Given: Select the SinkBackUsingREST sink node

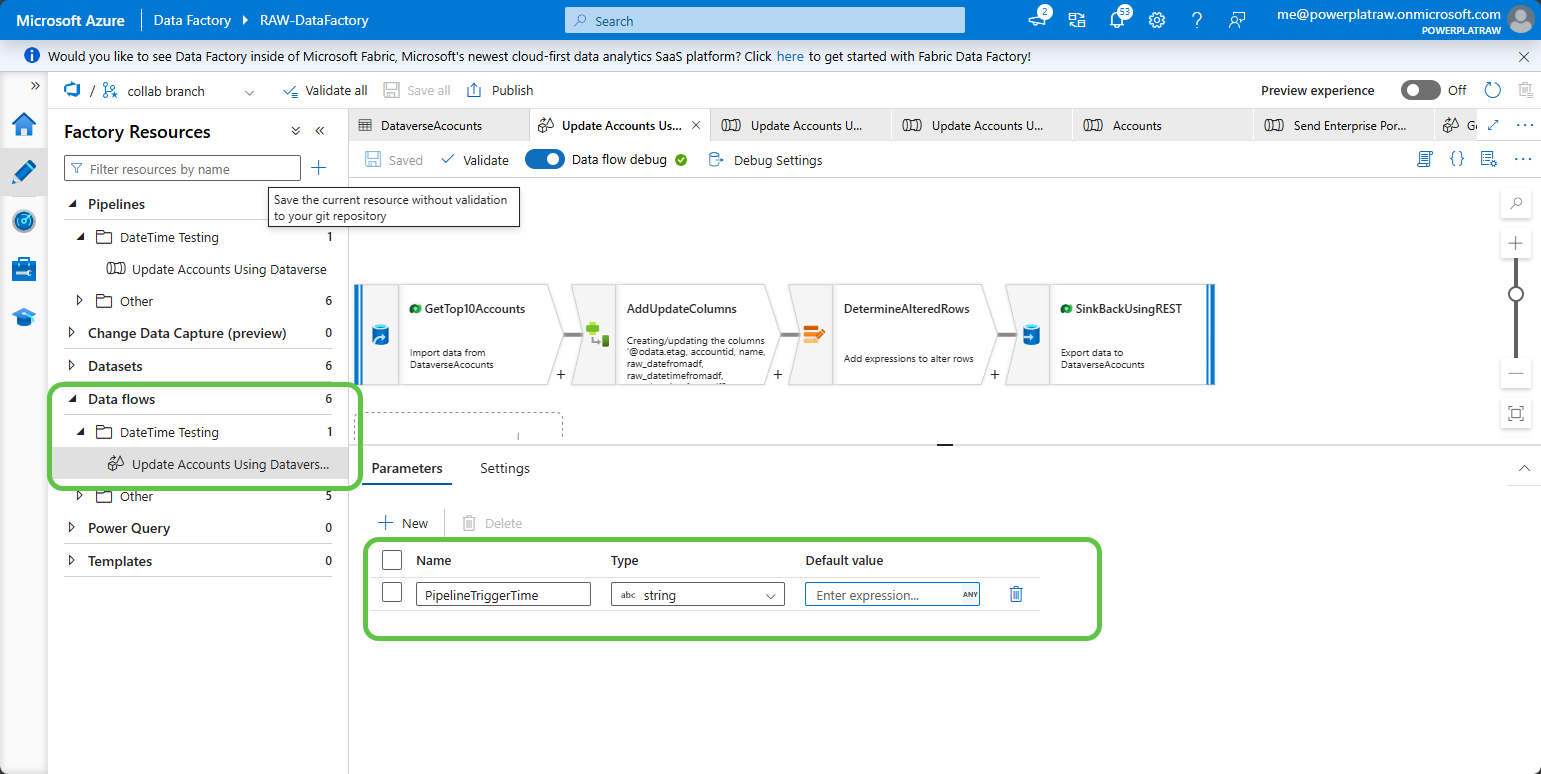Looking at the screenshot, I should coord(1110,334).
